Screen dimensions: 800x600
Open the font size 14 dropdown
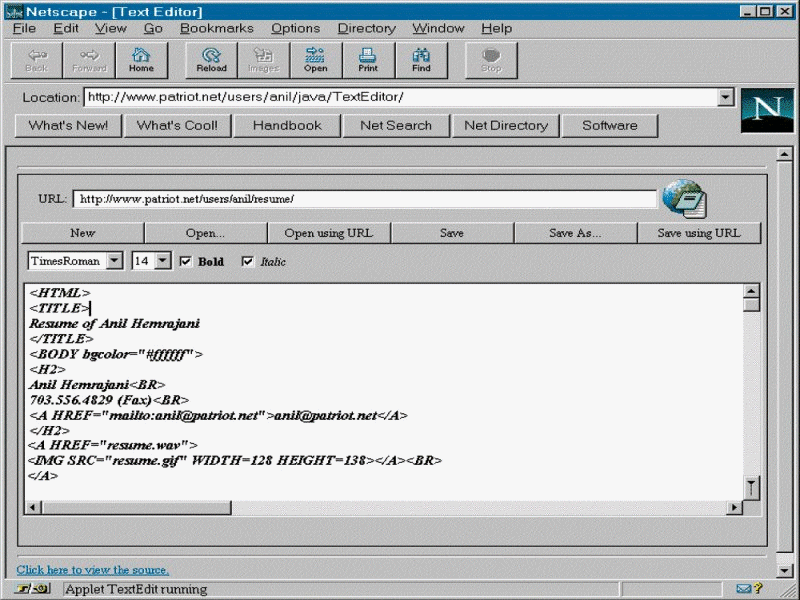[163, 261]
